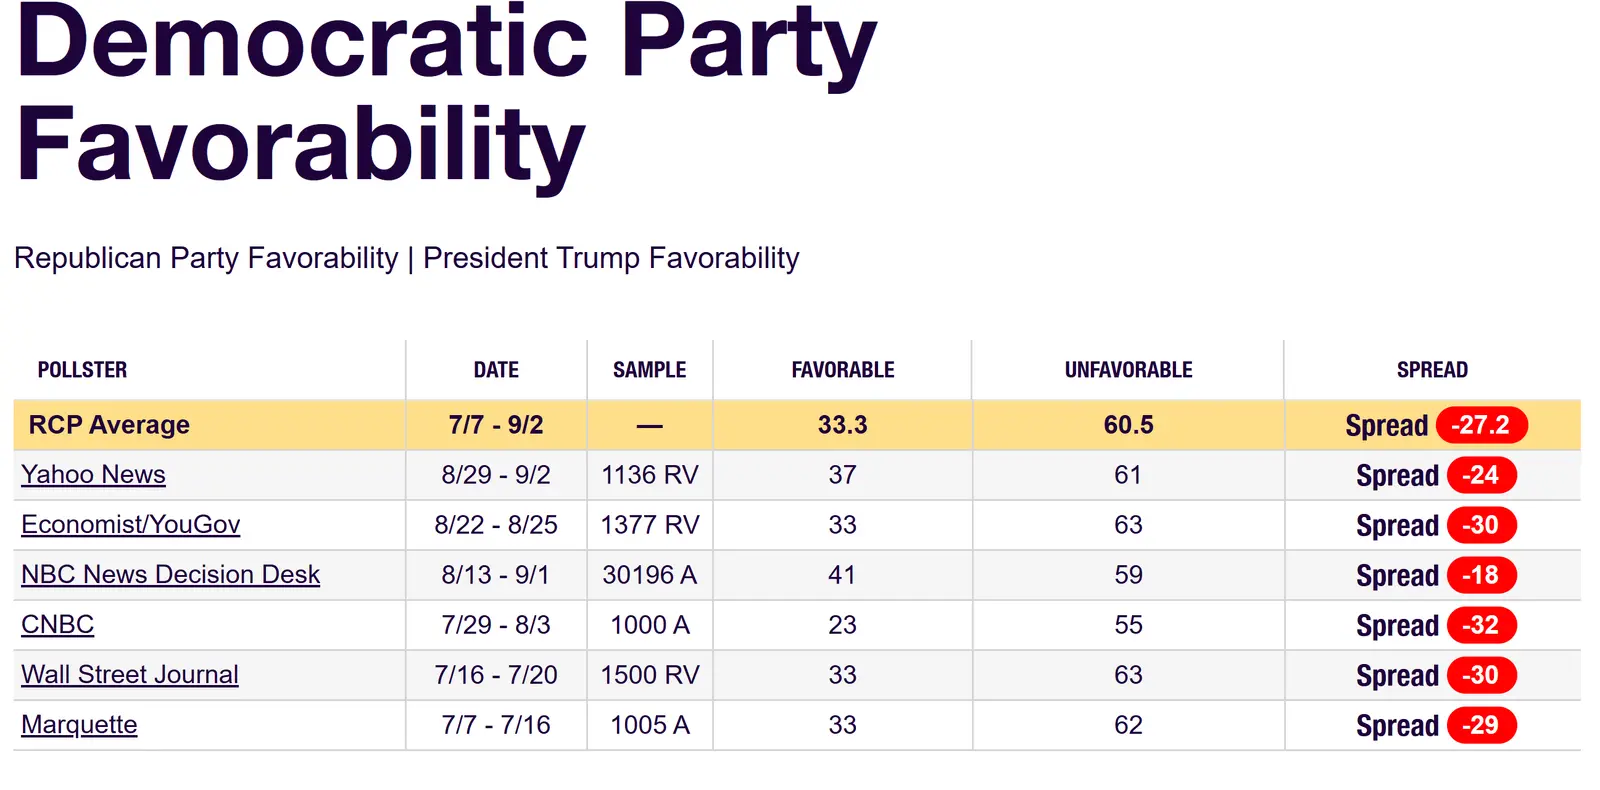1600x790 pixels.
Task: Click the Yahoo News -24 spread badge
Action: click(x=1481, y=475)
